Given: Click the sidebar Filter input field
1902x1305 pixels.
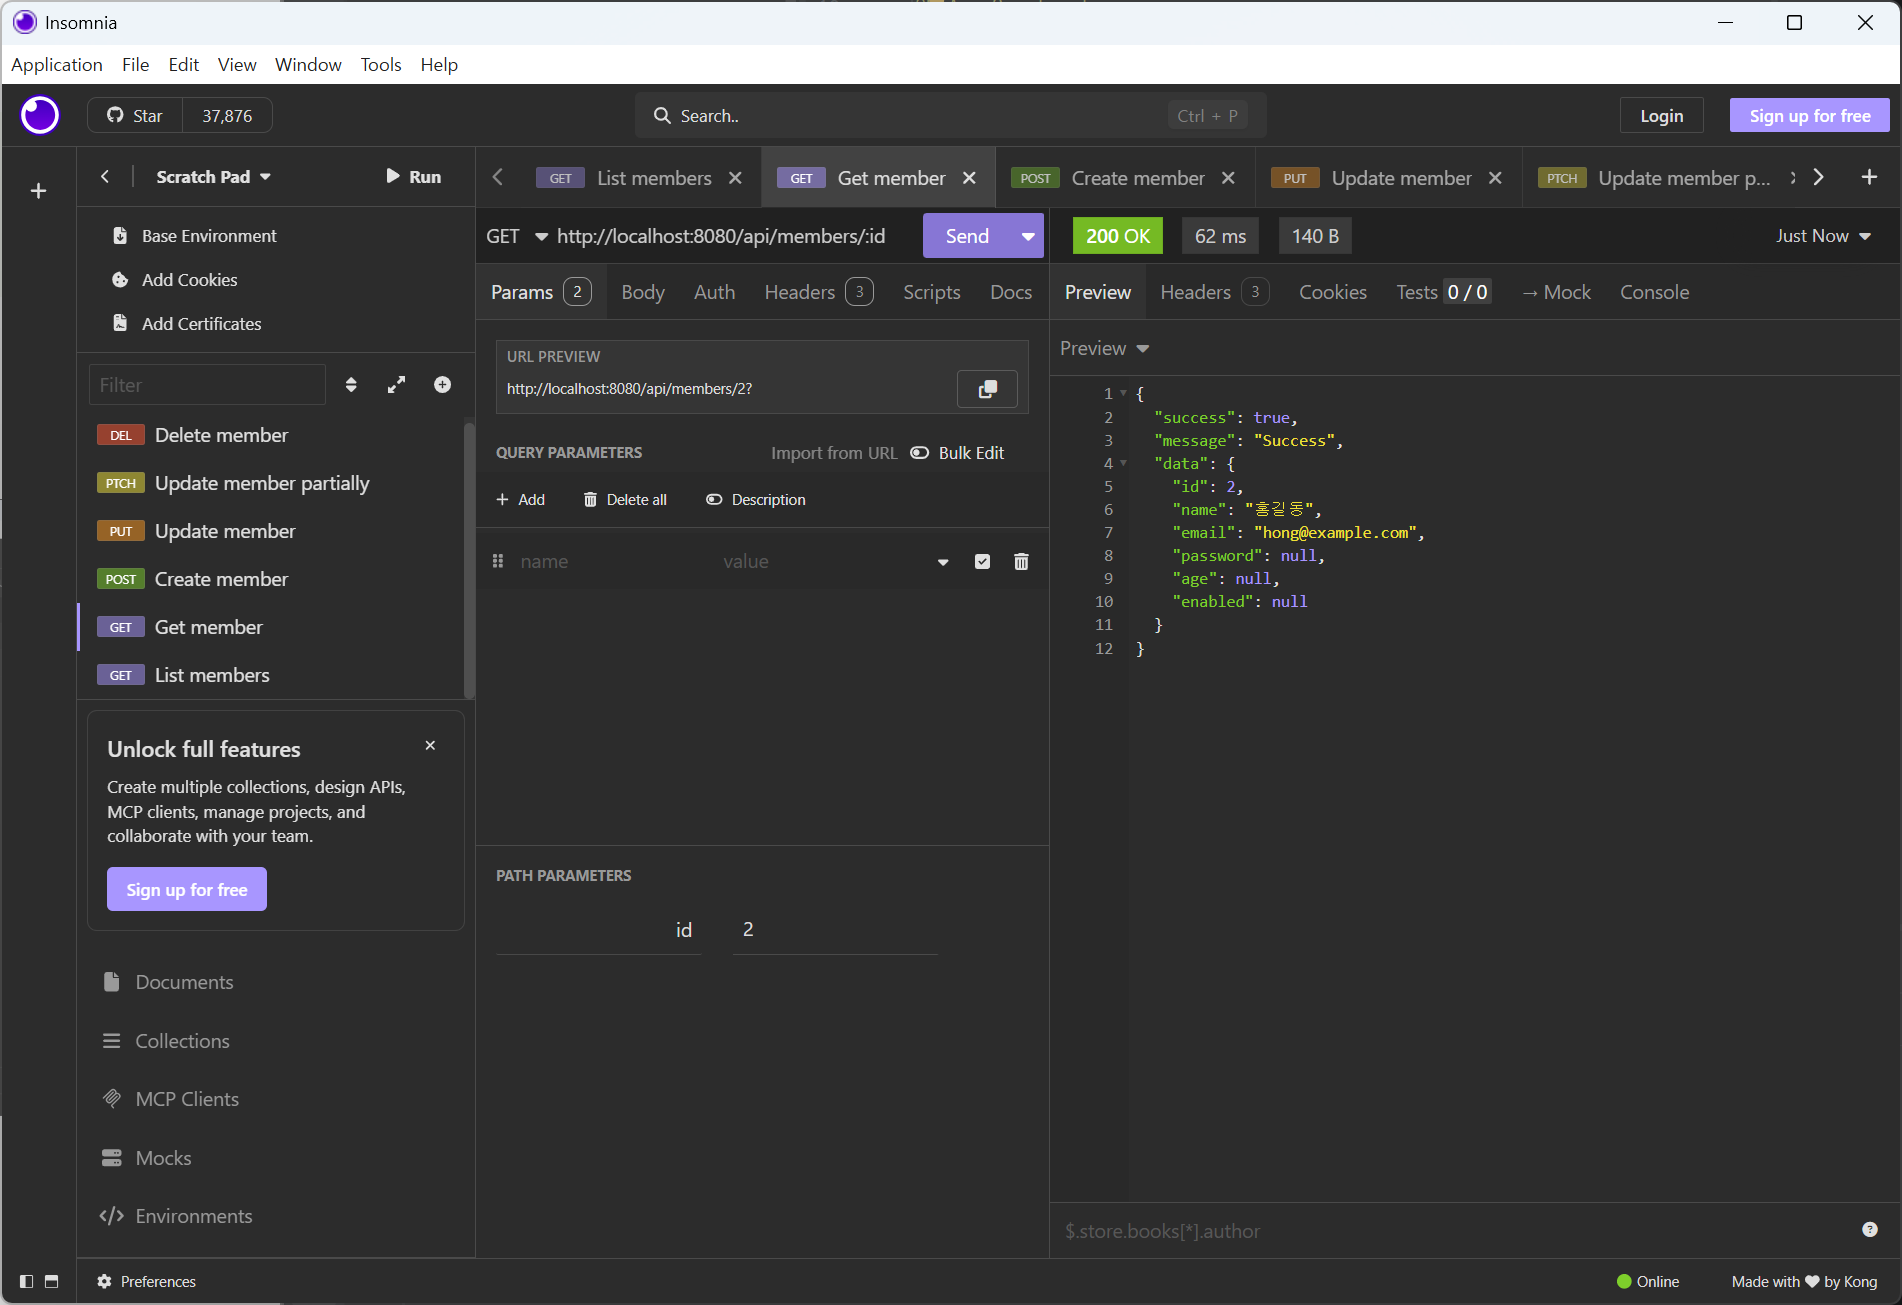Looking at the screenshot, I should tap(207, 385).
